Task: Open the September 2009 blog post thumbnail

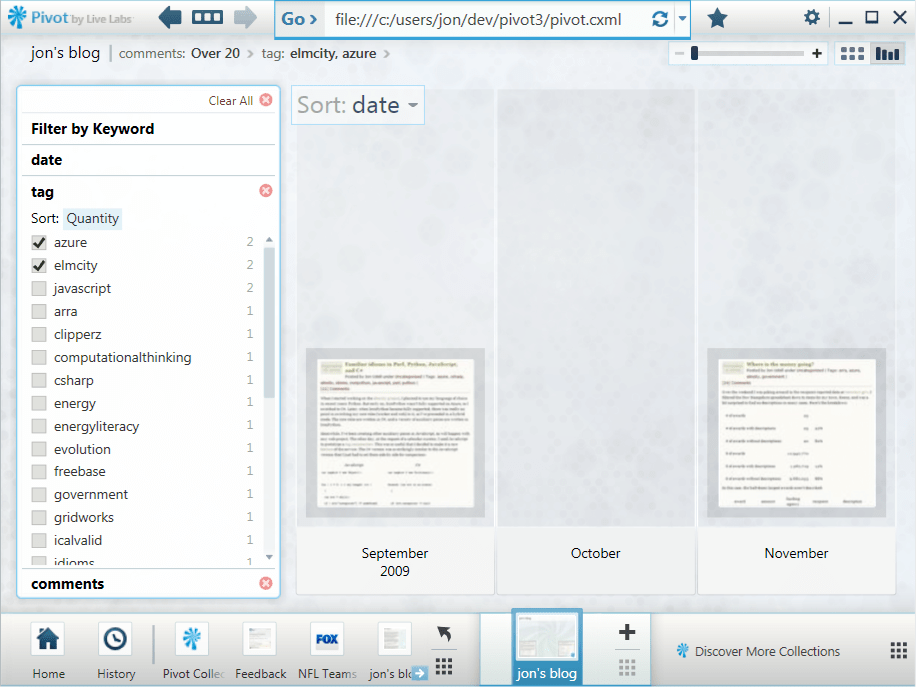Action: point(395,432)
